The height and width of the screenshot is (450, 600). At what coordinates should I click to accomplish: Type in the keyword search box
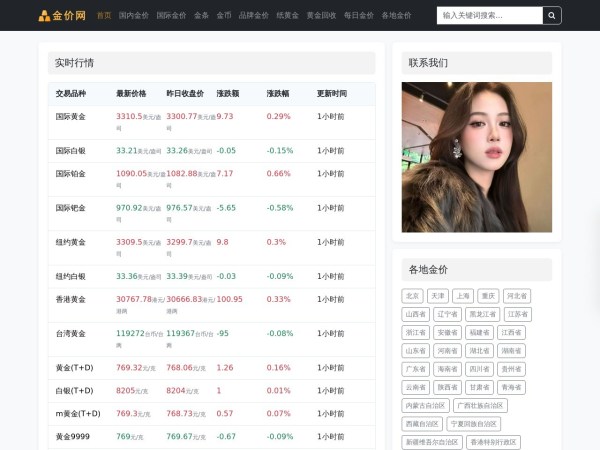[x=489, y=16]
